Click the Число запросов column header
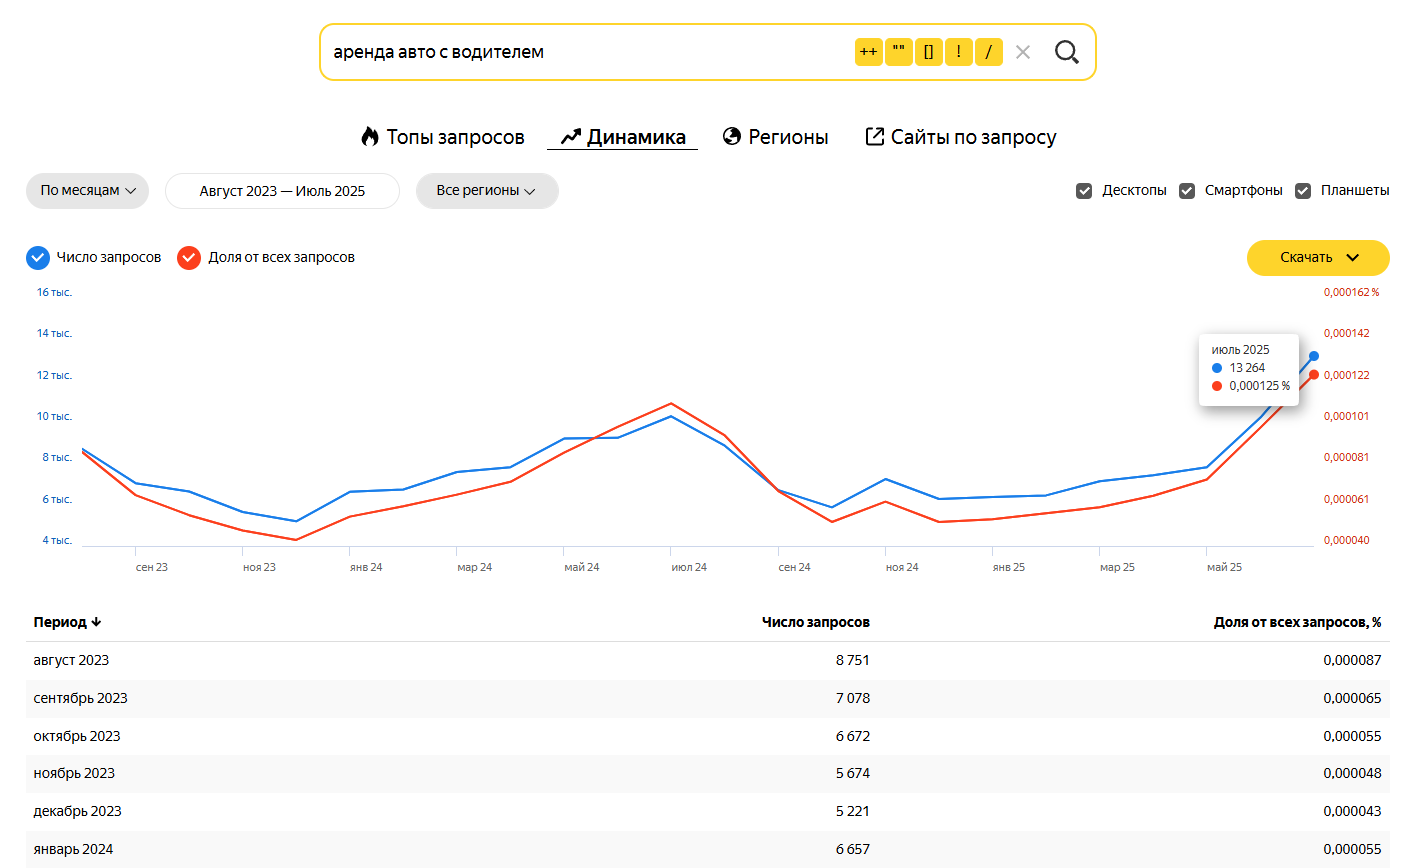Screen dimensions: 1420x868 point(816,622)
